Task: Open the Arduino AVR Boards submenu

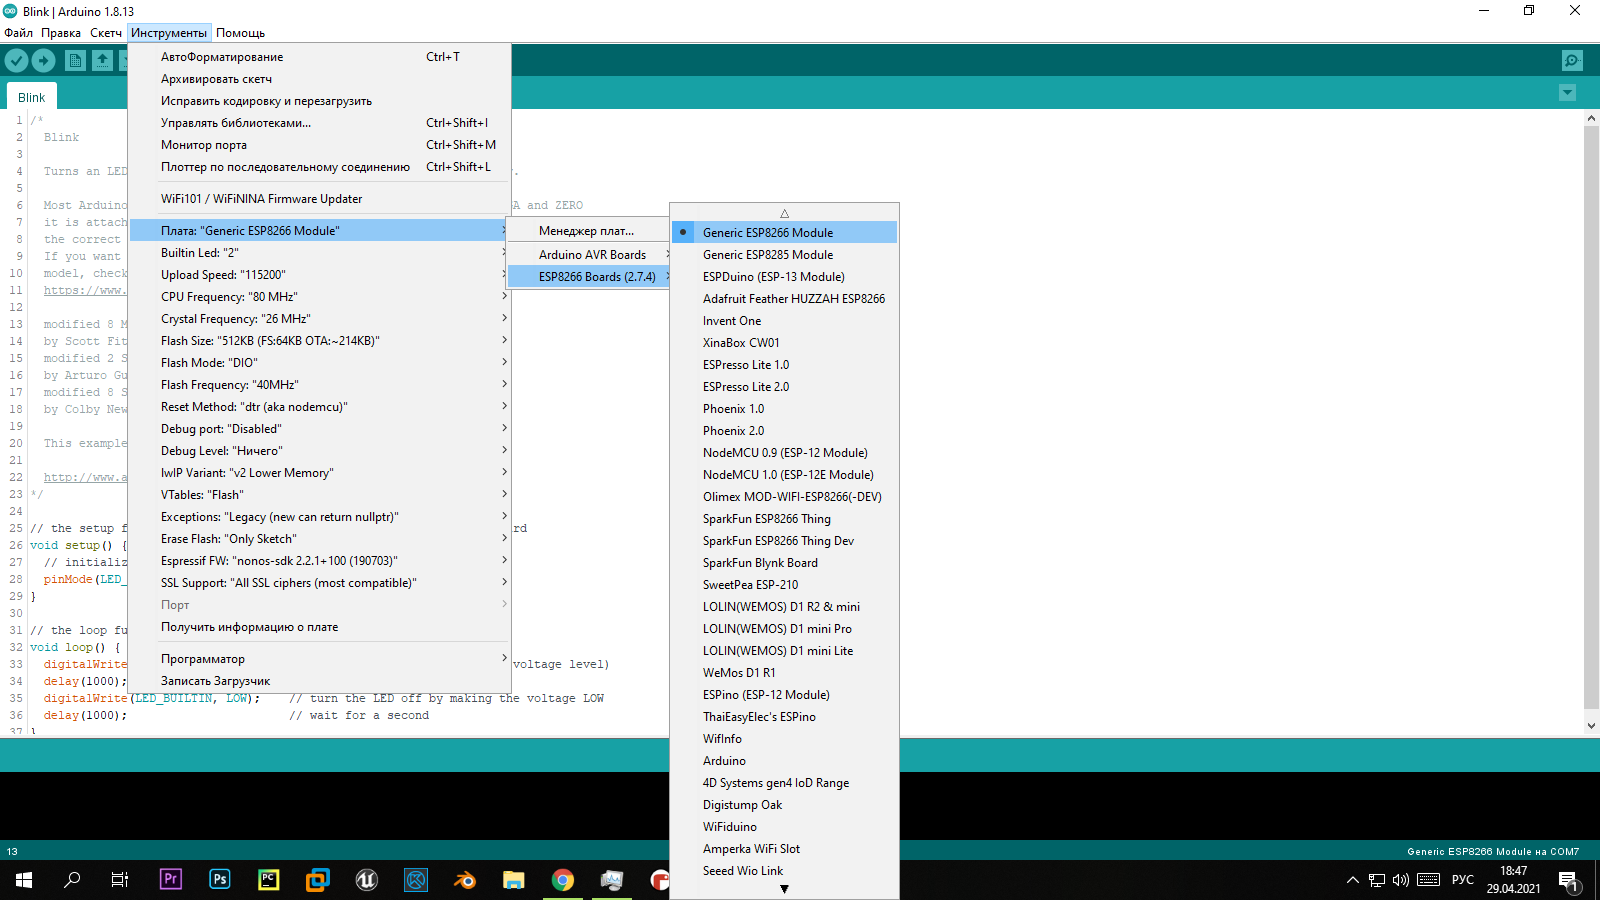Action: click(x=589, y=255)
